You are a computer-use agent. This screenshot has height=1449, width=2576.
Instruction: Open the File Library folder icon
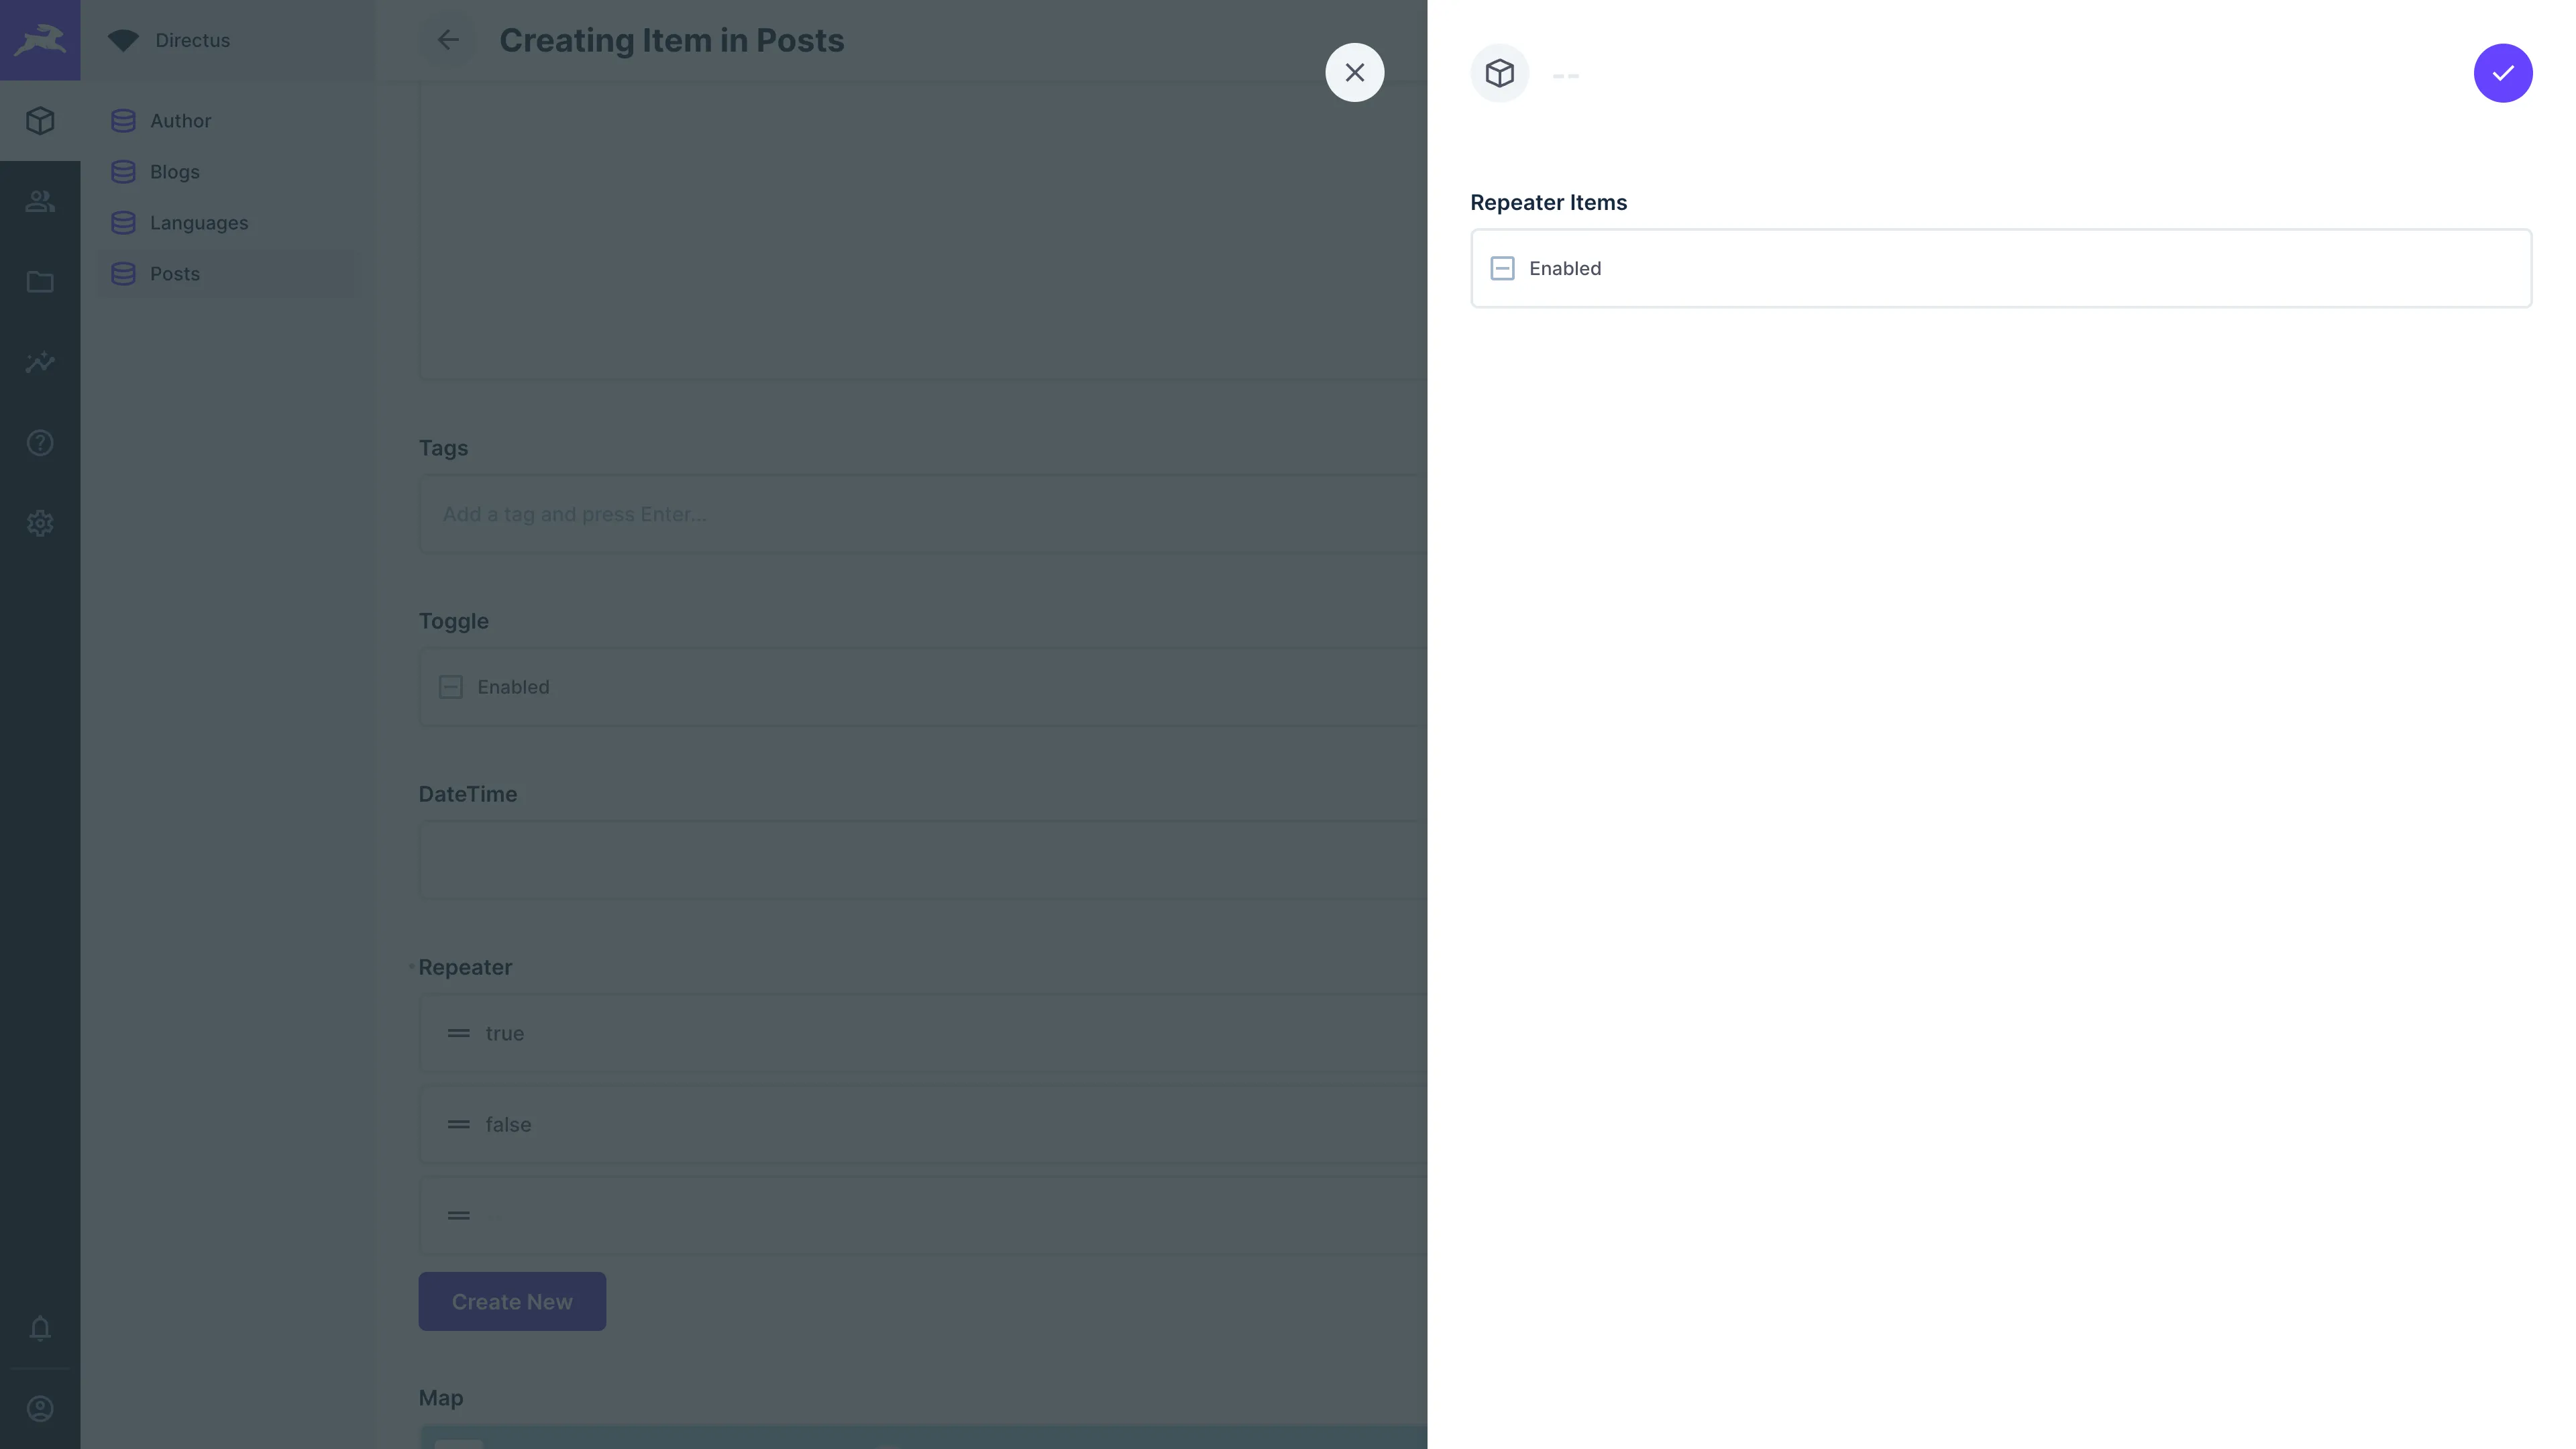pyautogui.click(x=40, y=282)
